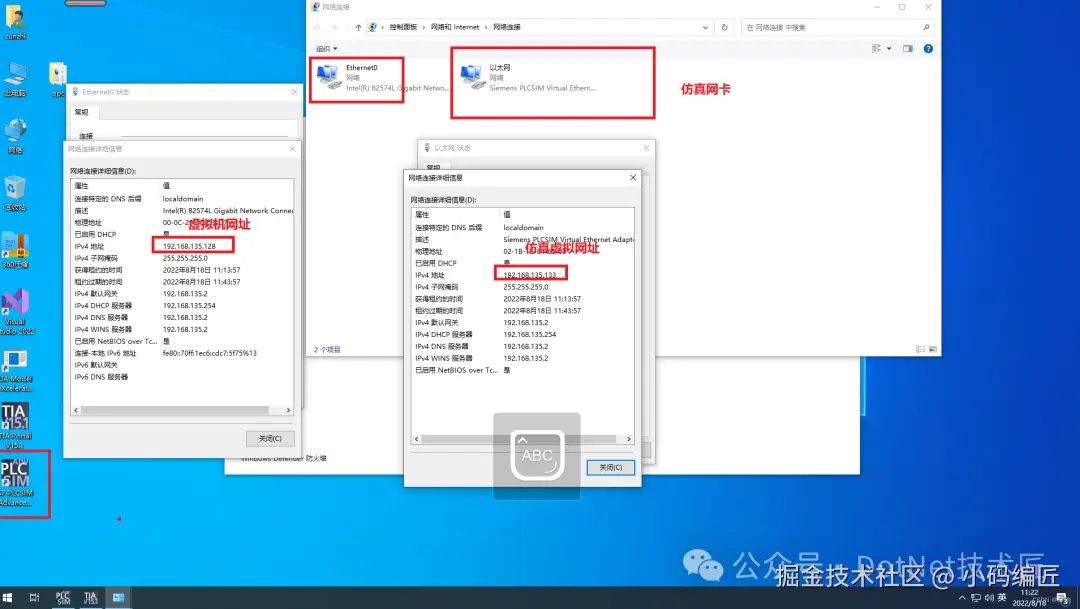
Task: Click the network icon in system tray
Action: [x=976, y=597]
